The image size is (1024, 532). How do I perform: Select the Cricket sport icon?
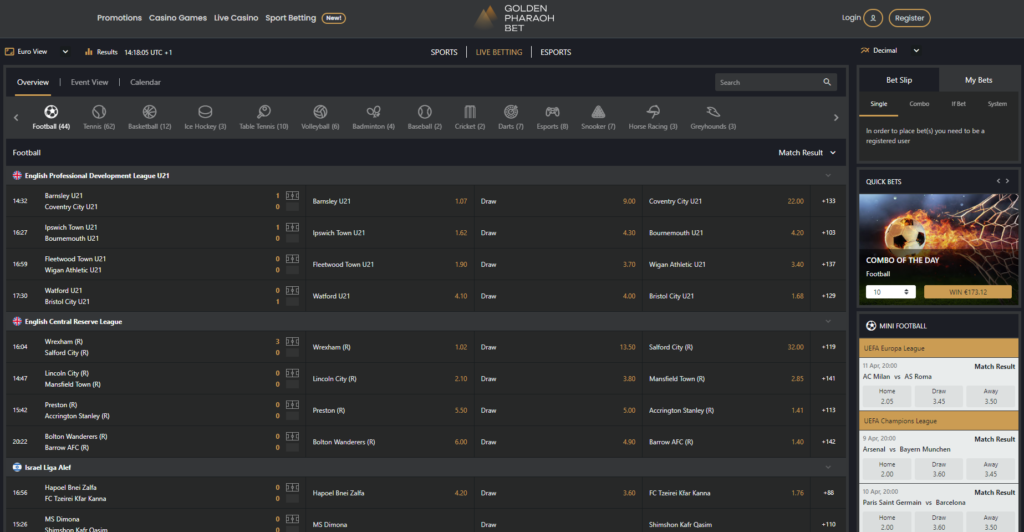[470, 112]
